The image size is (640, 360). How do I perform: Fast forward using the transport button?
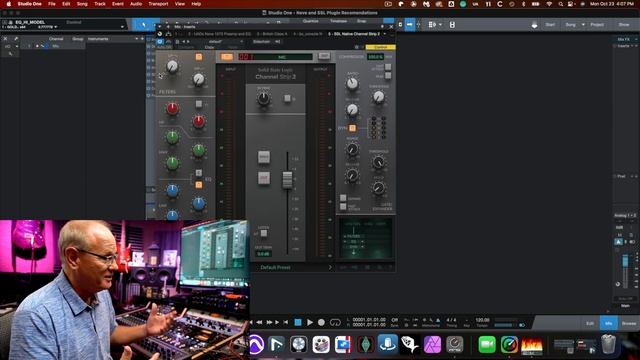[269, 322]
